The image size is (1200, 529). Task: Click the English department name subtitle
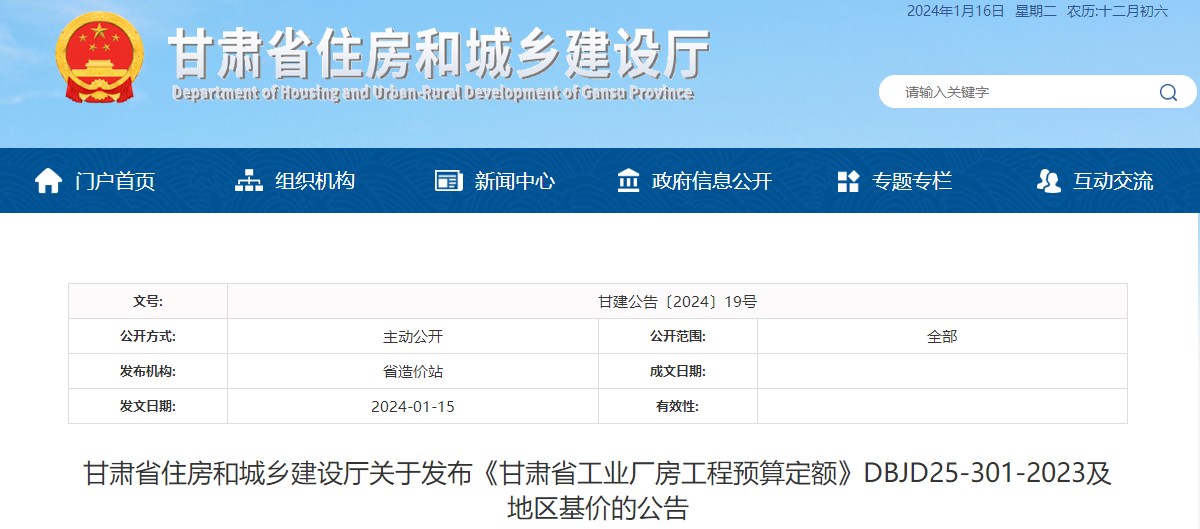432,93
